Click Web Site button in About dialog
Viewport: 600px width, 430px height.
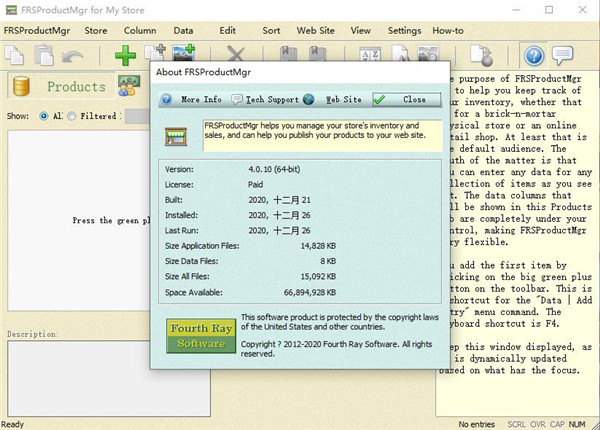click(x=334, y=100)
